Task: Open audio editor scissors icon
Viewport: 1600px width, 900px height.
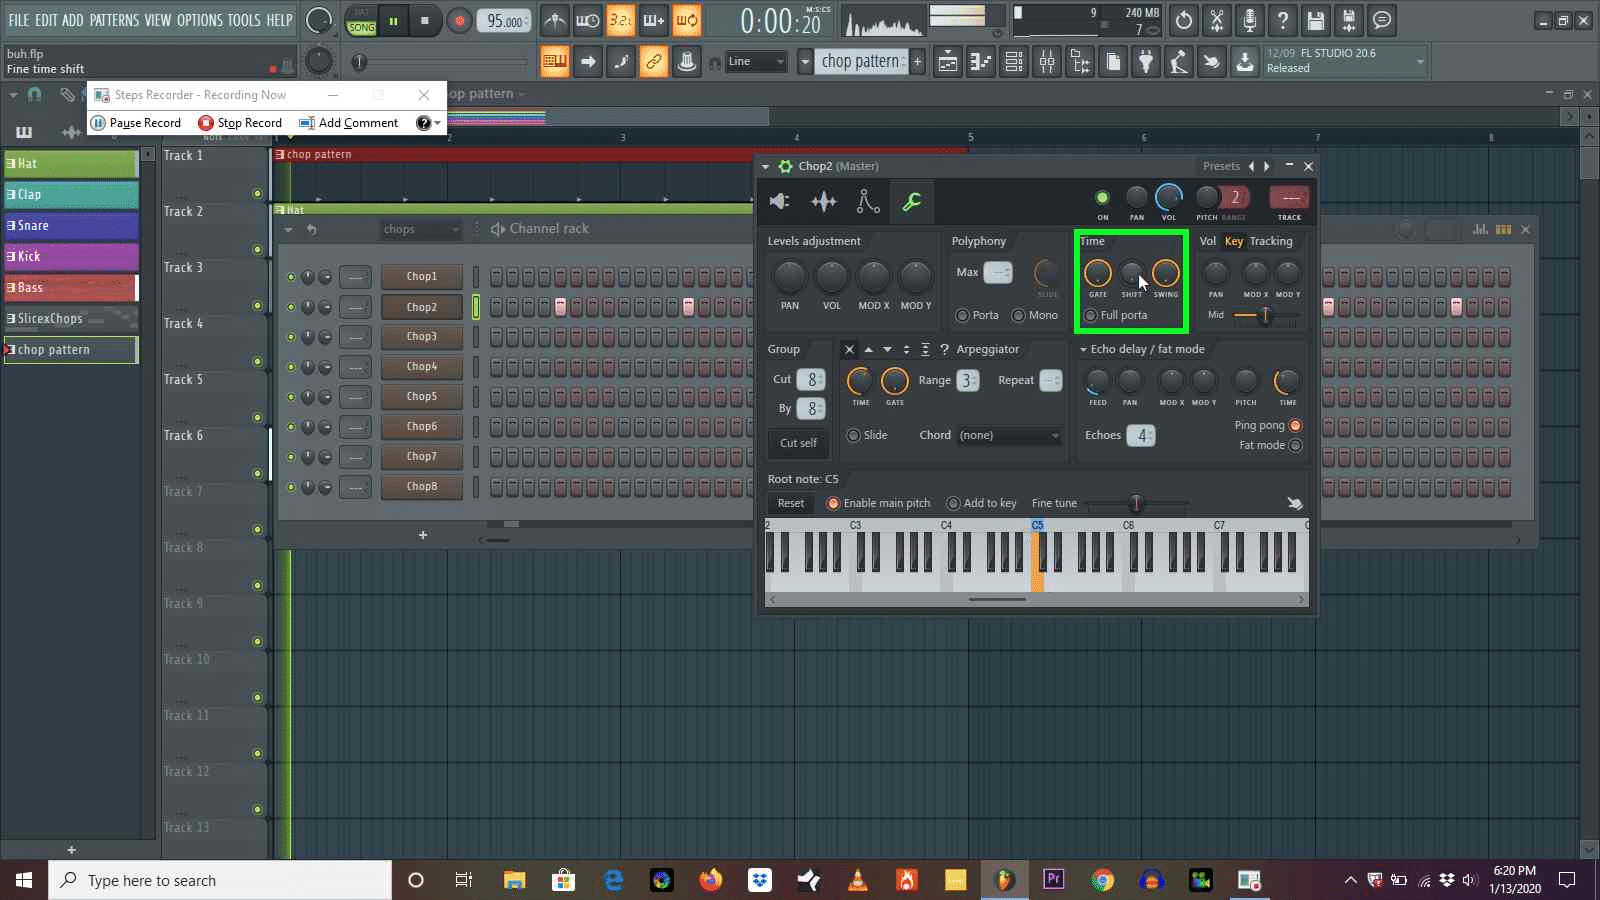Action: [x=1217, y=20]
